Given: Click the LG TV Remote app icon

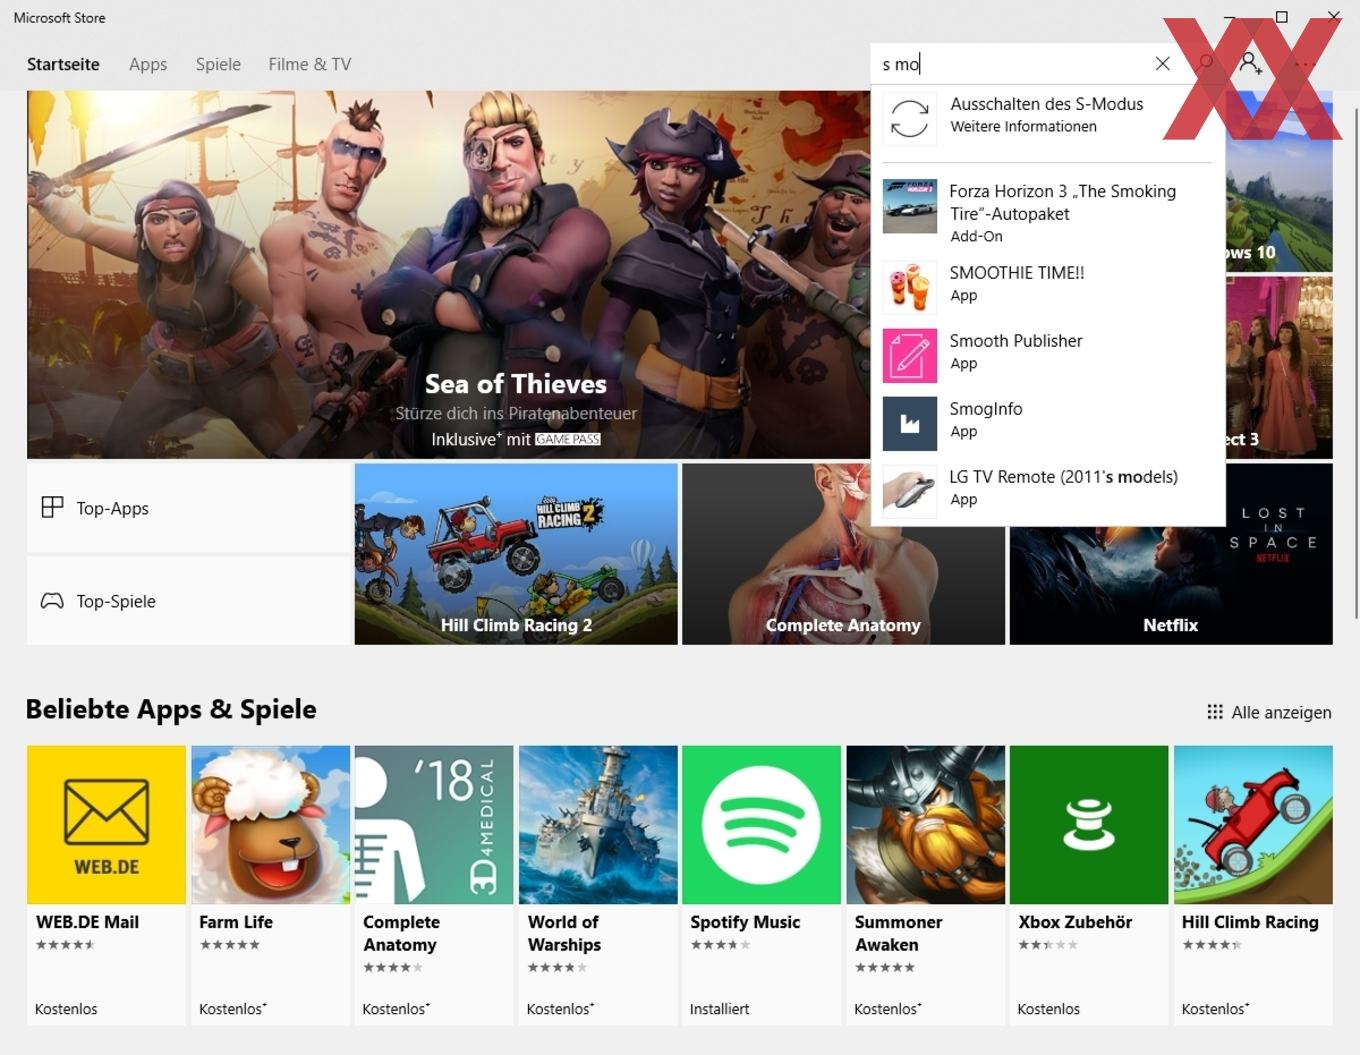Looking at the screenshot, I should click(909, 491).
